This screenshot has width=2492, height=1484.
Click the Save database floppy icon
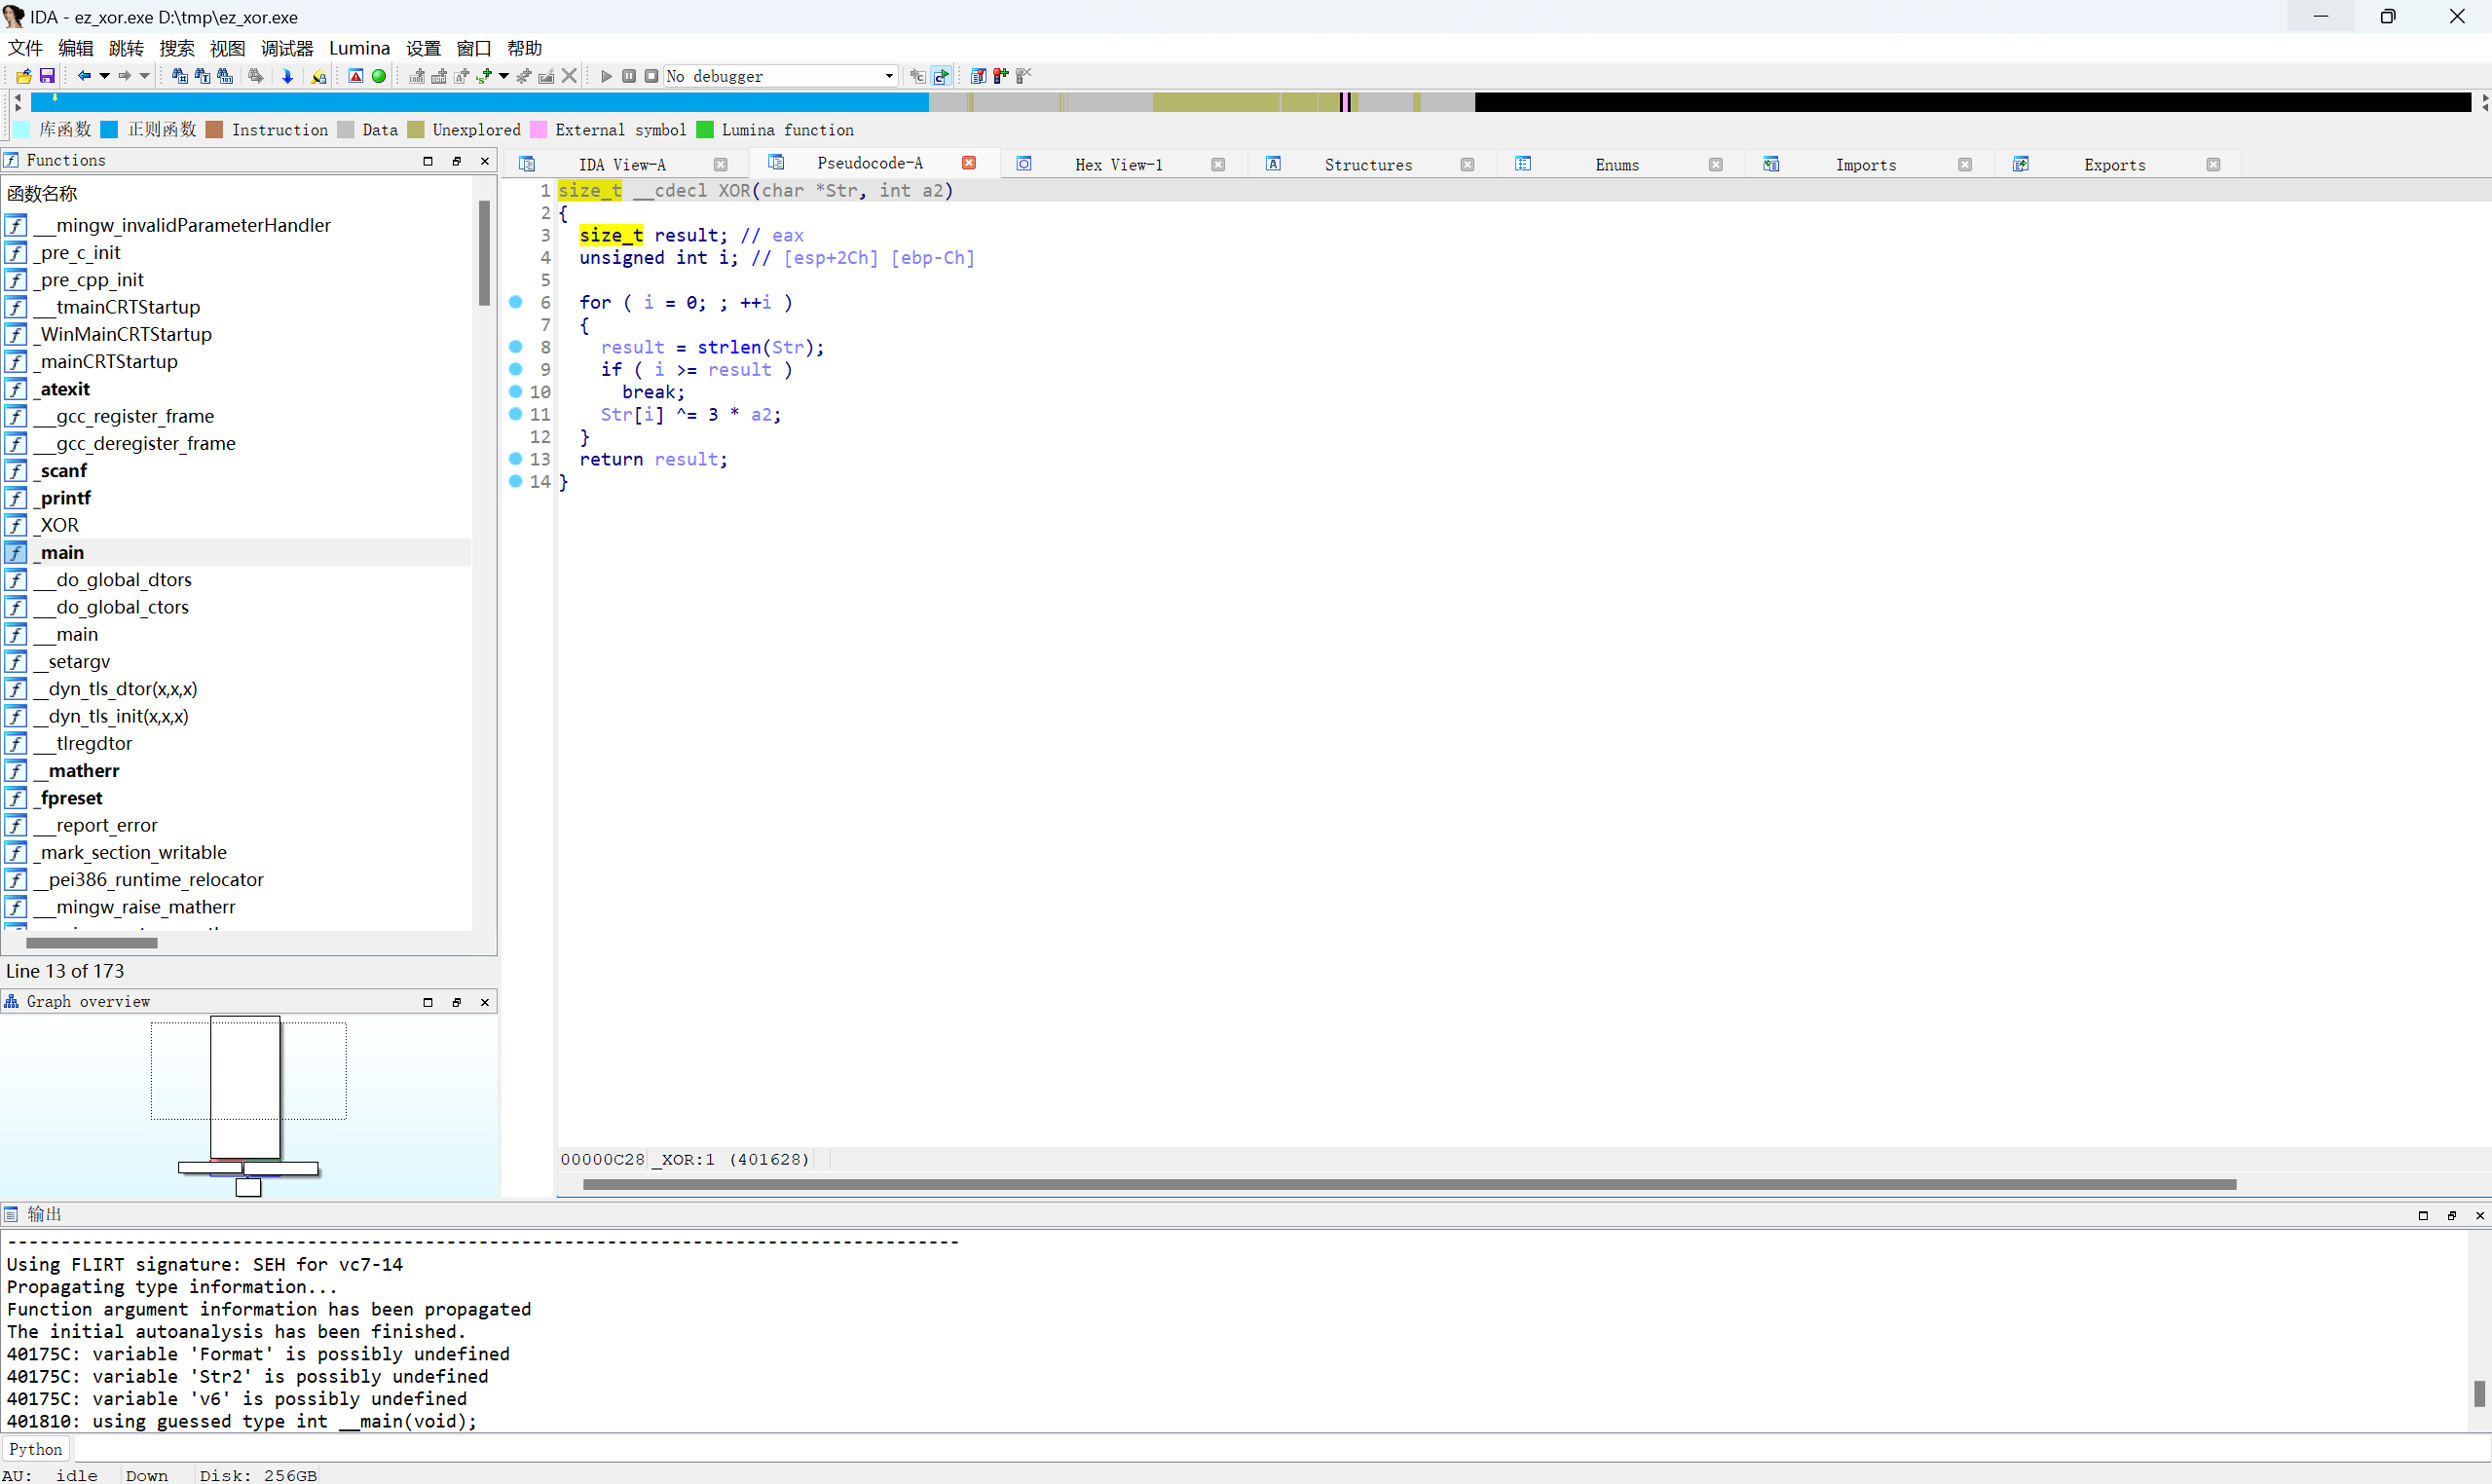[x=47, y=76]
